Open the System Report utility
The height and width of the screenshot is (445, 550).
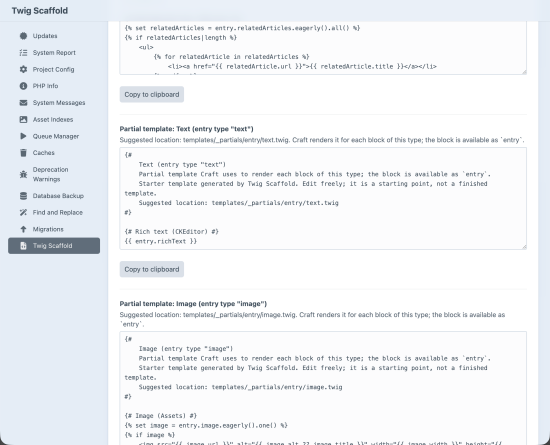click(x=54, y=53)
